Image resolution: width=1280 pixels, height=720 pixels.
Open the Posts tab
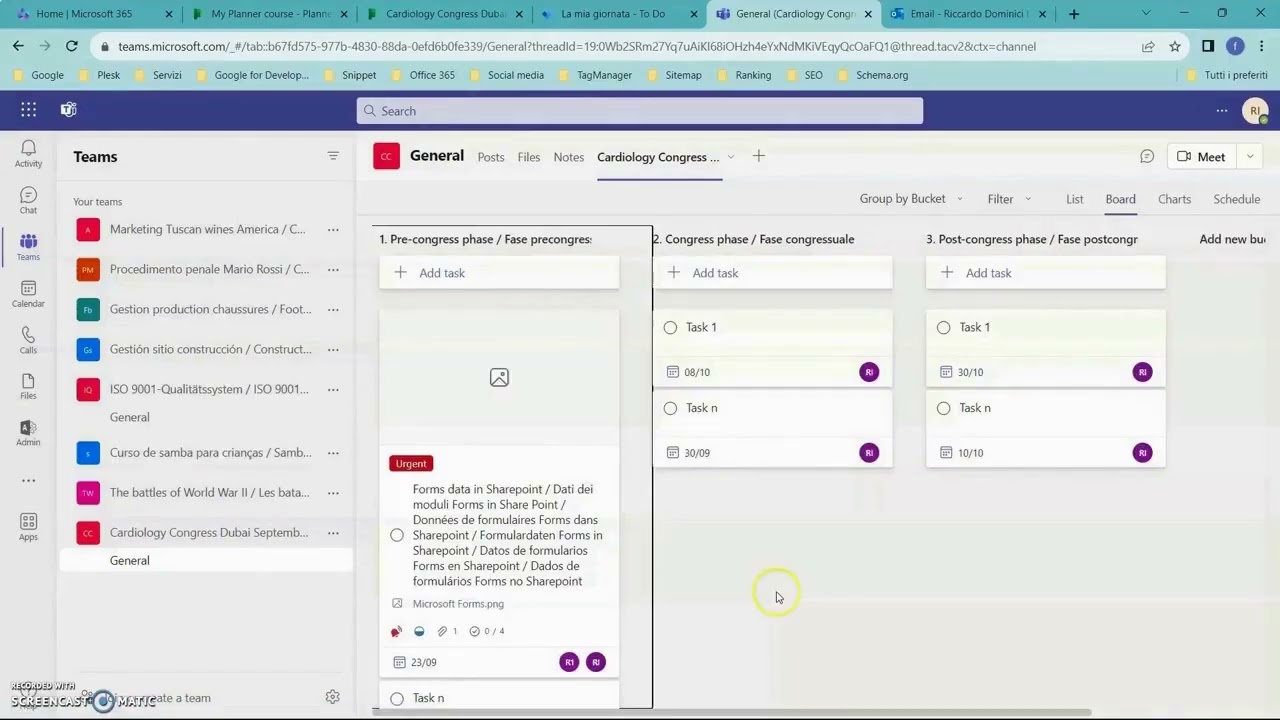pyautogui.click(x=491, y=157)
